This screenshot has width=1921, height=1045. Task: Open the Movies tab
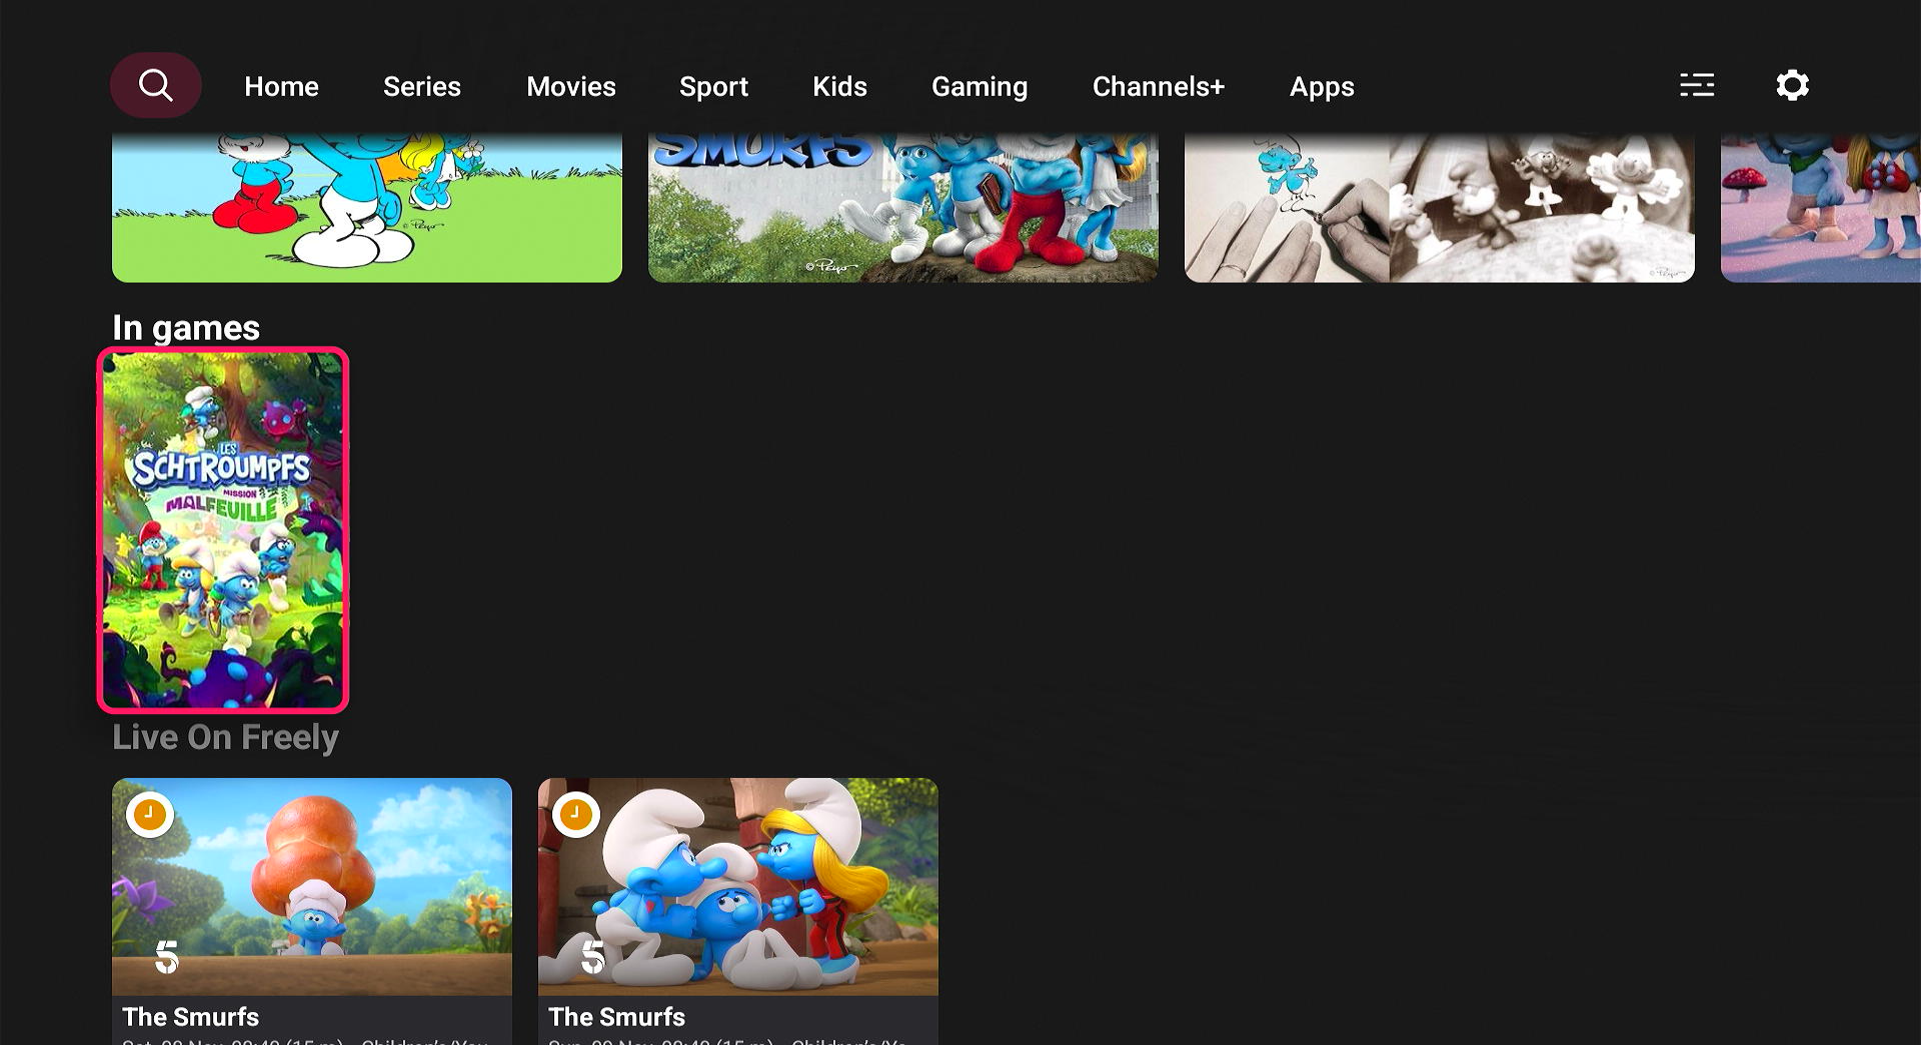(x=571, y=86)
